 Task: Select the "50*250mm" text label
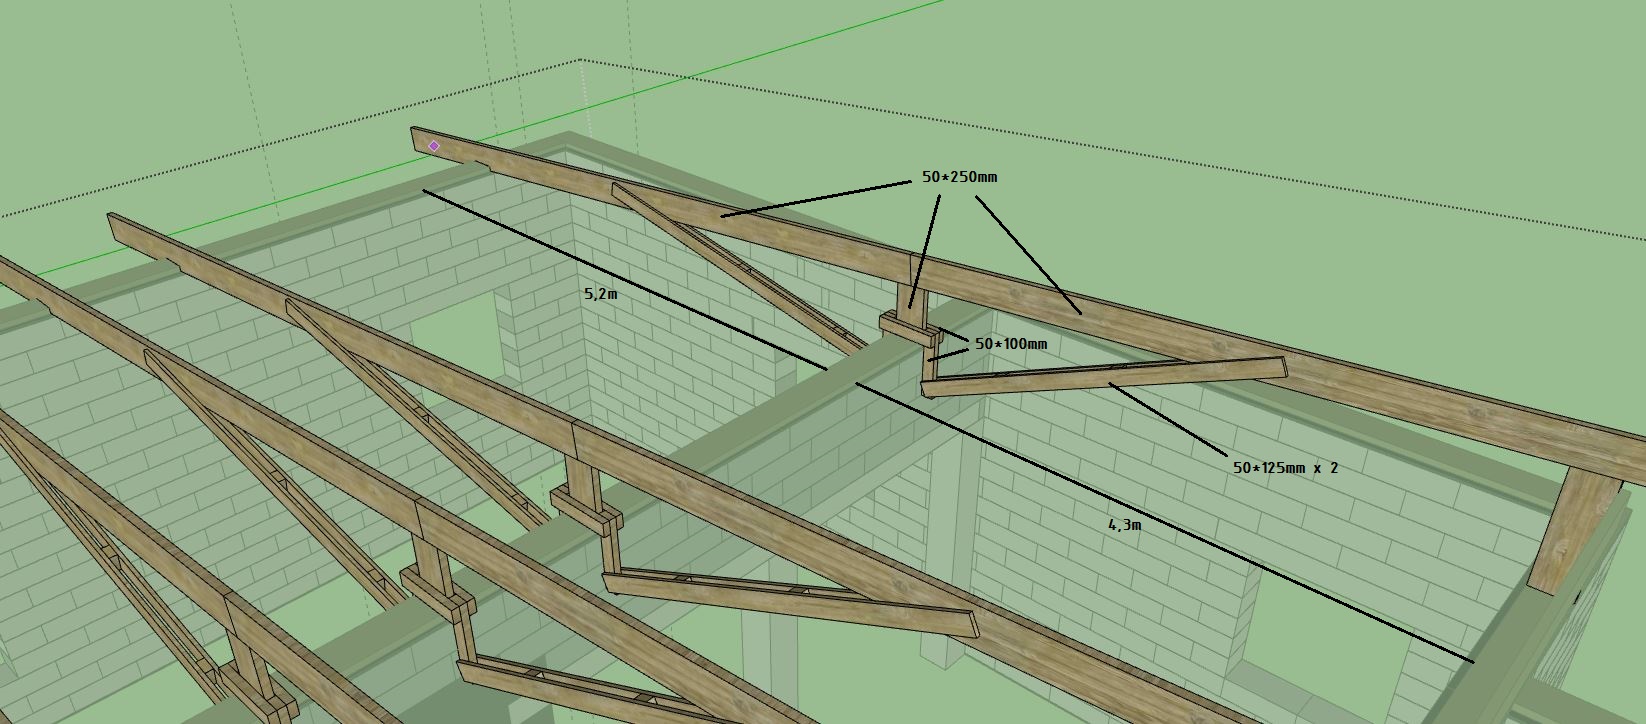tap(959, 177)
